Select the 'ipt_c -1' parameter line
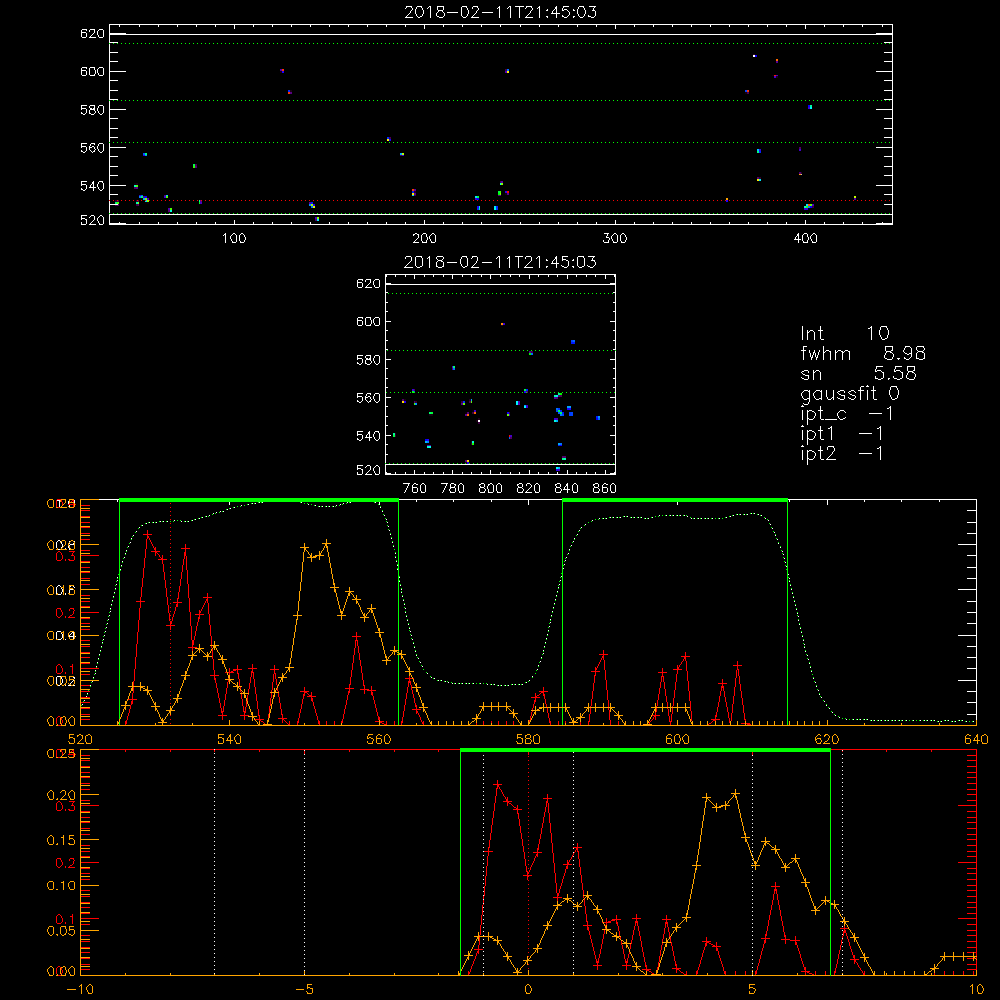 847,414
